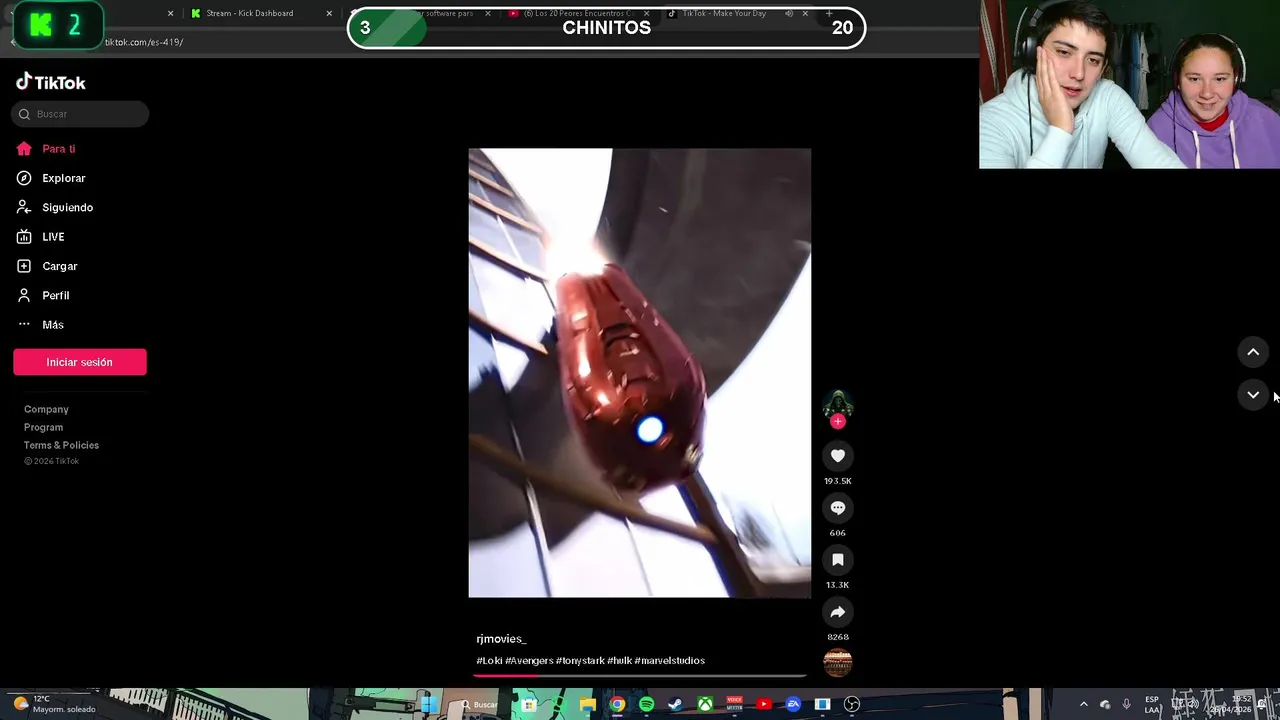Image resolution: width=1280 pixels, height=720 pixels.
Task: Open Steam from taskbar
Action: tap(675, 705)
